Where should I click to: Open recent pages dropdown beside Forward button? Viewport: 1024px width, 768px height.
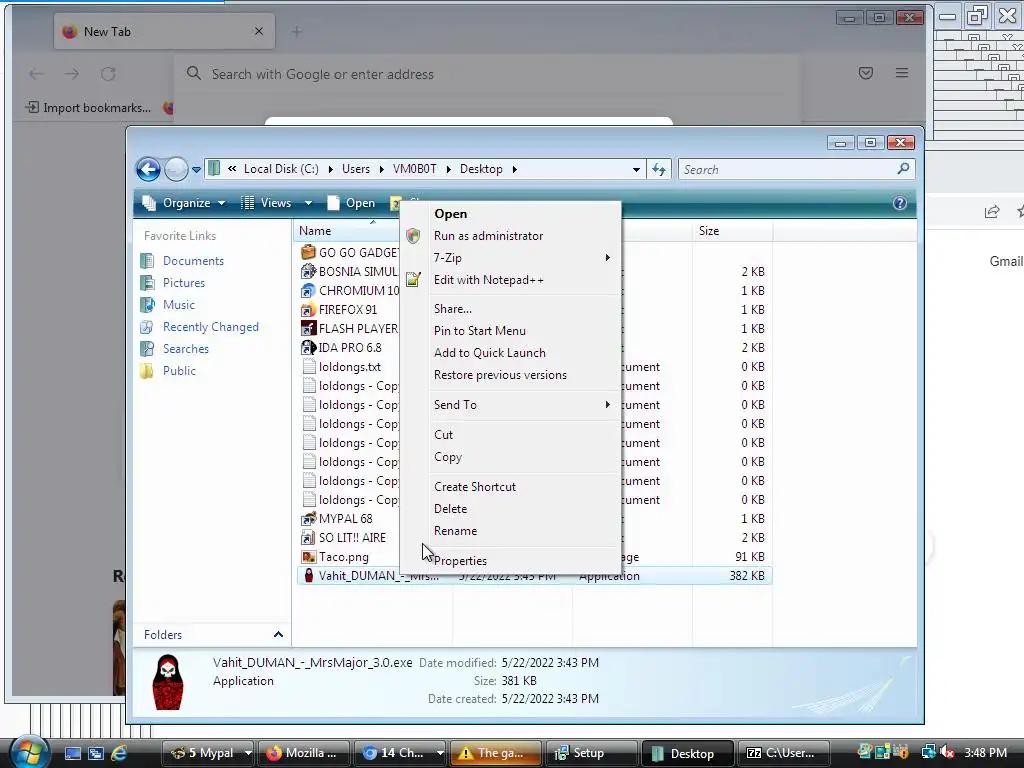click(196, 170)
